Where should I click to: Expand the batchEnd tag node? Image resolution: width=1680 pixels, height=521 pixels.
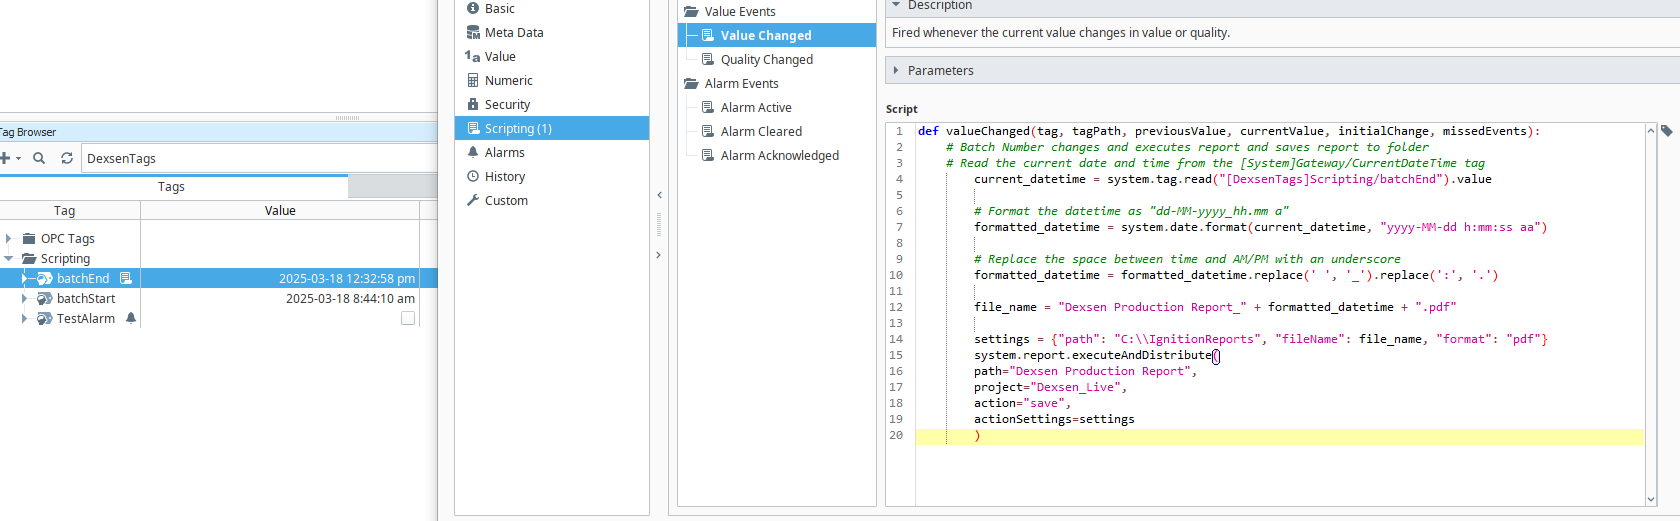pos(24,279)
